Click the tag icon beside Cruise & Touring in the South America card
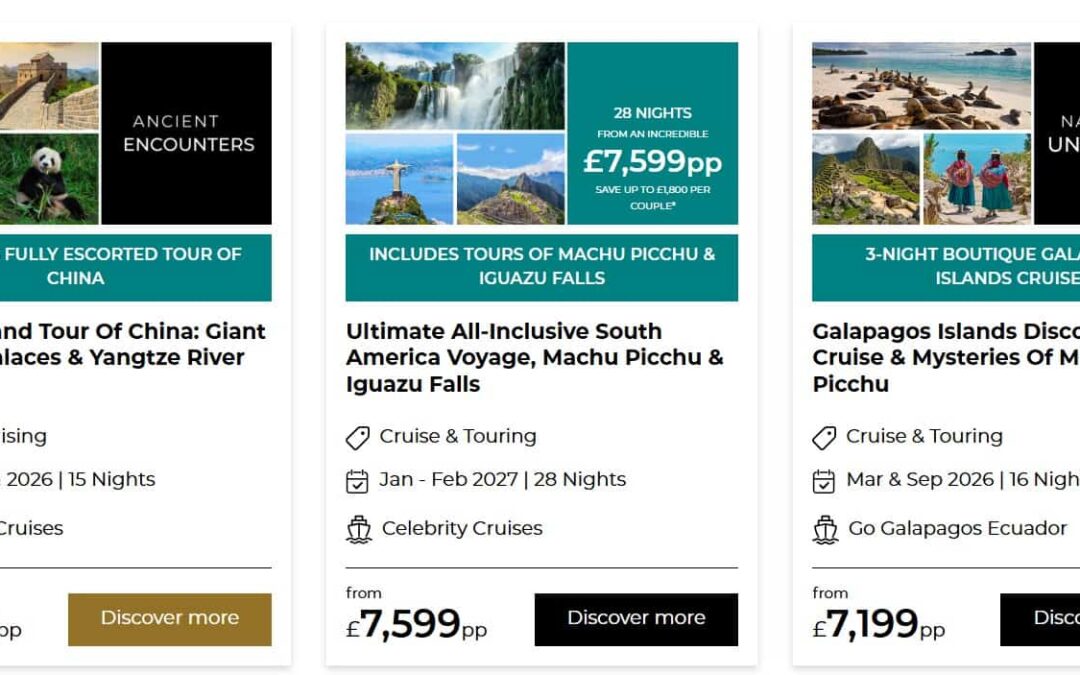Image resolution: width=1080 pixels, height=675 pixels. 357,437
